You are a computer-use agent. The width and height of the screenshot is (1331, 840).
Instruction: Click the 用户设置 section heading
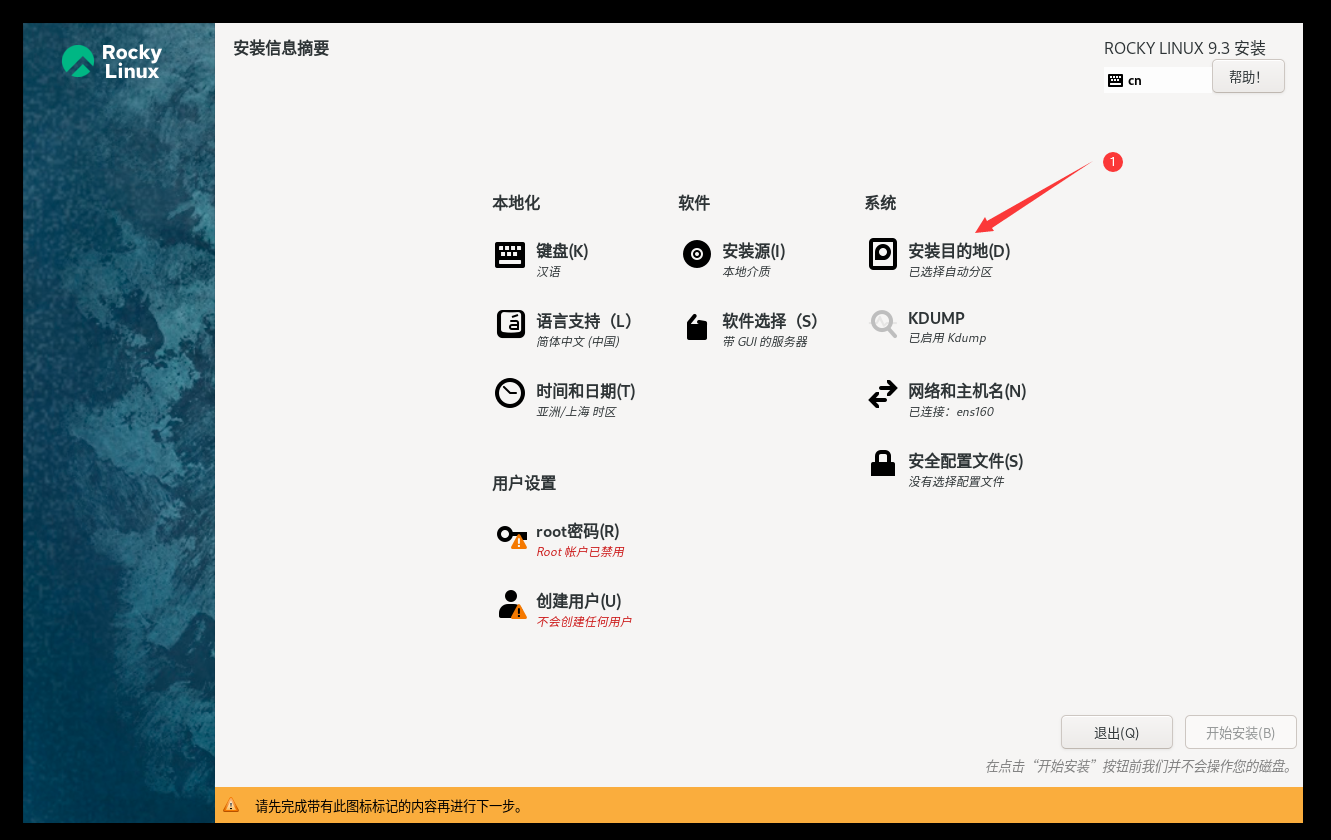[x=524, y=483]
